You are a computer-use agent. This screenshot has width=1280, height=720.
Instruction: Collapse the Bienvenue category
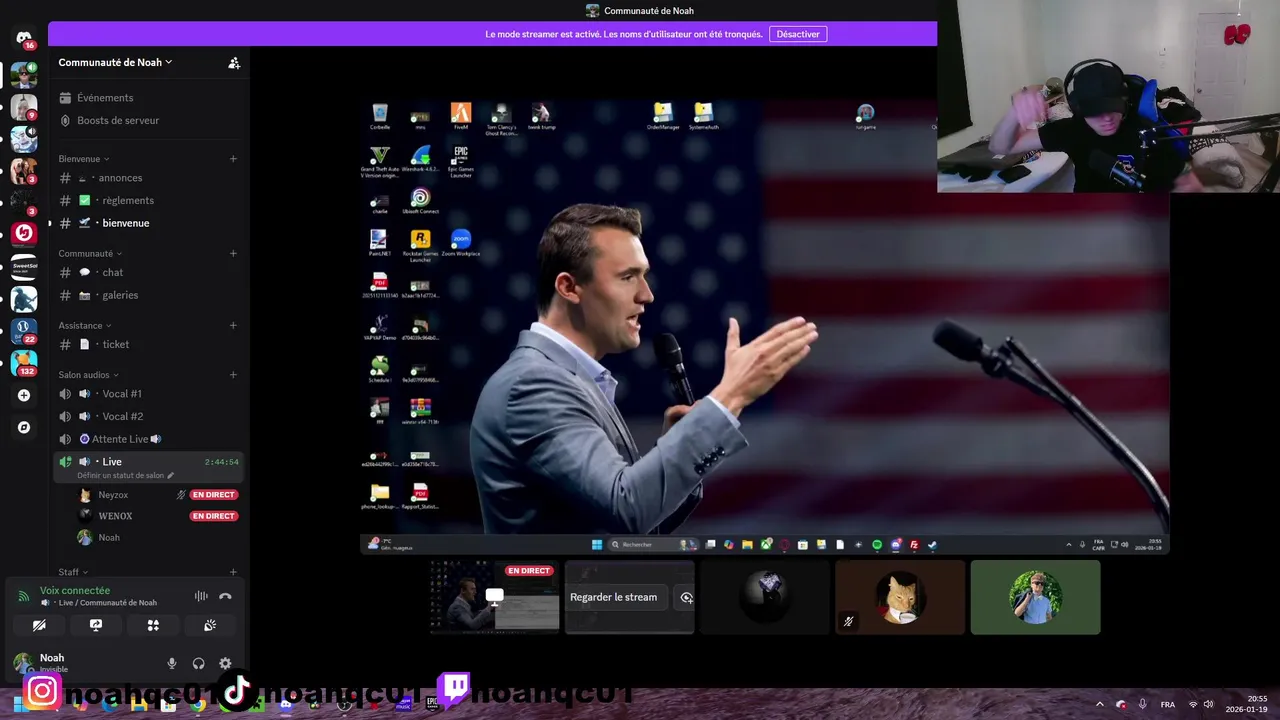tap(84, 159)
